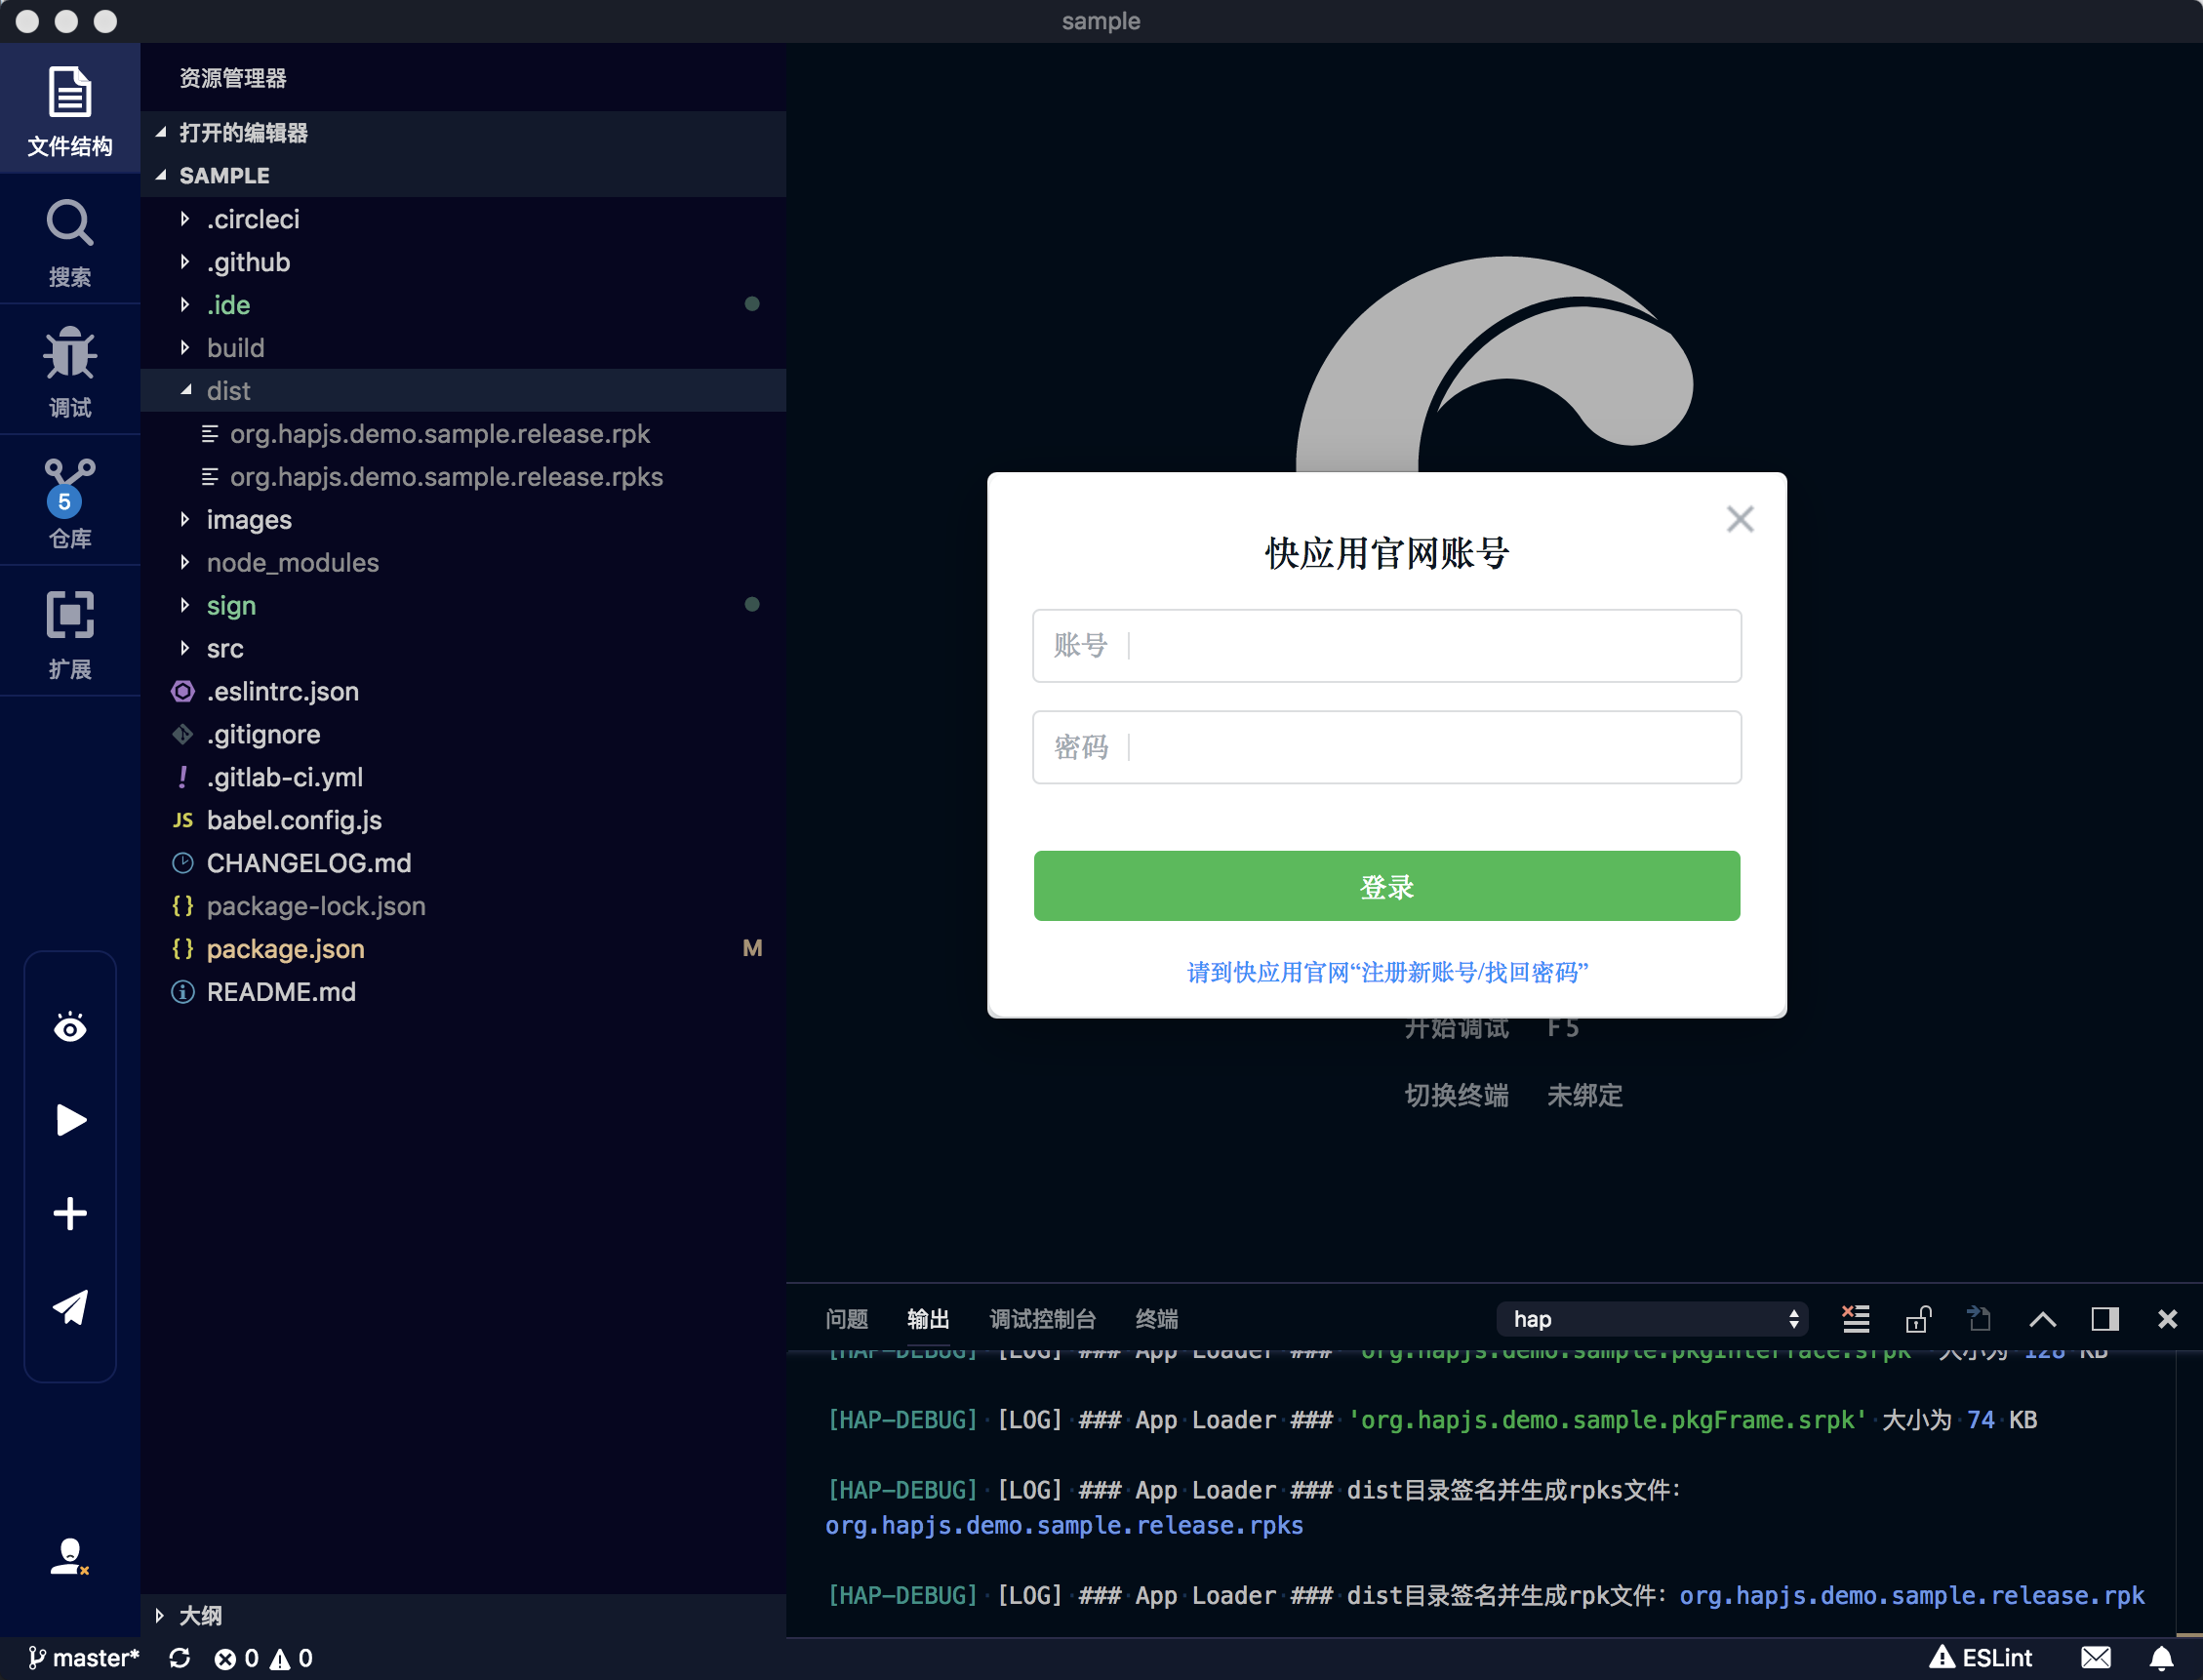The width and height of the screenshot is (2203, 1680).
Task: Click the sync changes icon in status bar
Action: [x=180, y=1658]
